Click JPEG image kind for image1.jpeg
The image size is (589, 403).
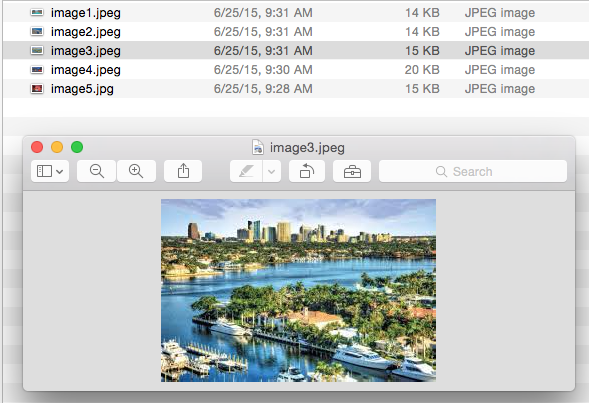pos(500,12)
